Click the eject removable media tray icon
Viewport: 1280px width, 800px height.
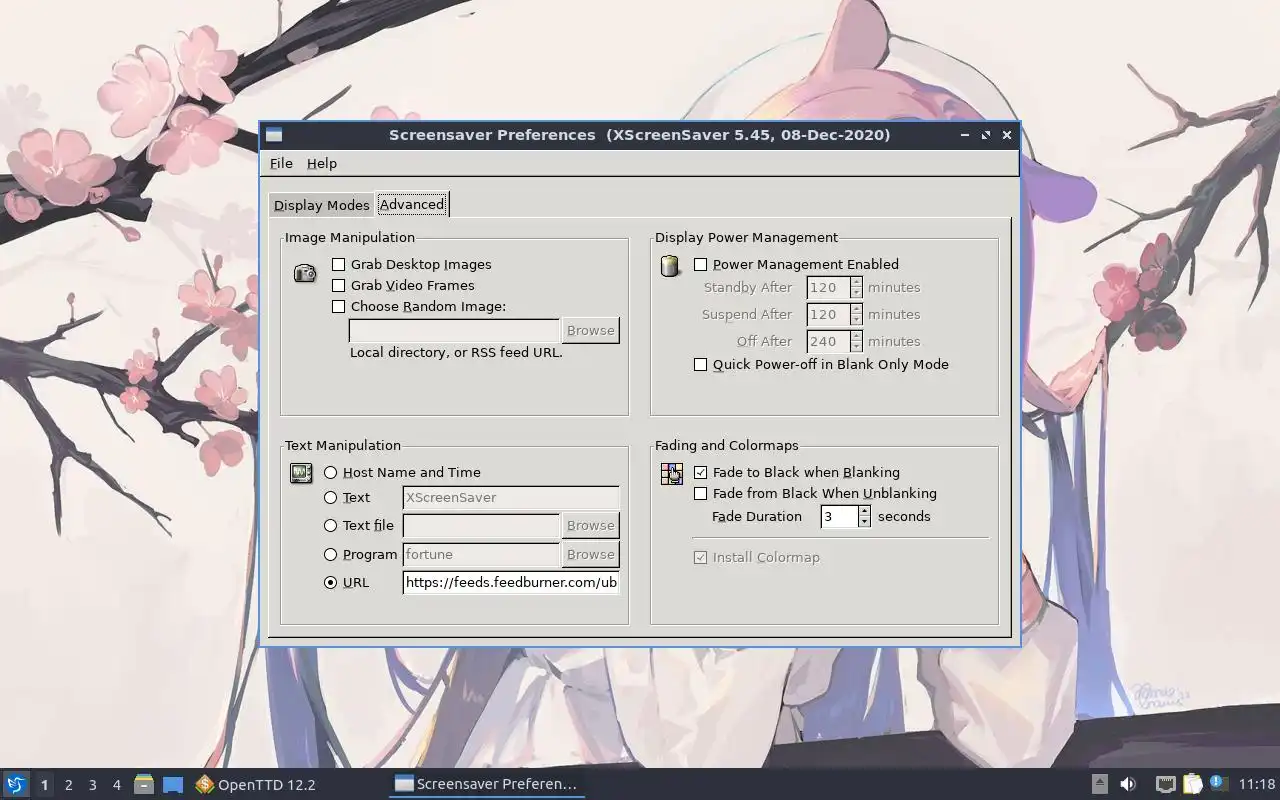pos(1099,784)
